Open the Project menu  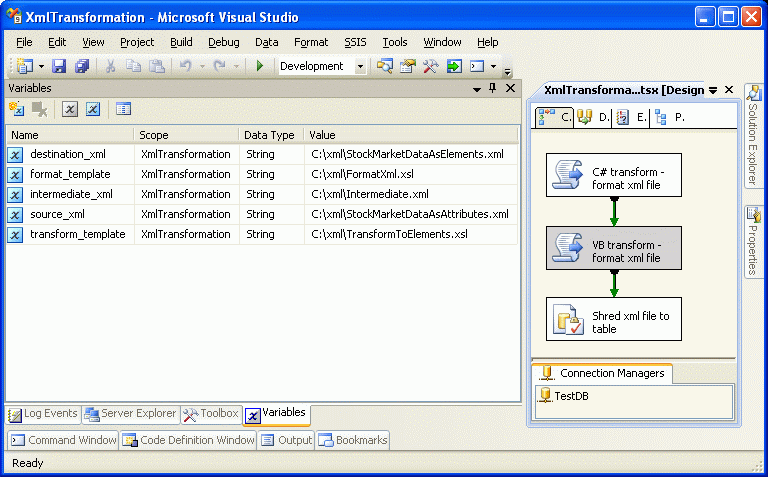pyautogui.click(x=137, y=43)
